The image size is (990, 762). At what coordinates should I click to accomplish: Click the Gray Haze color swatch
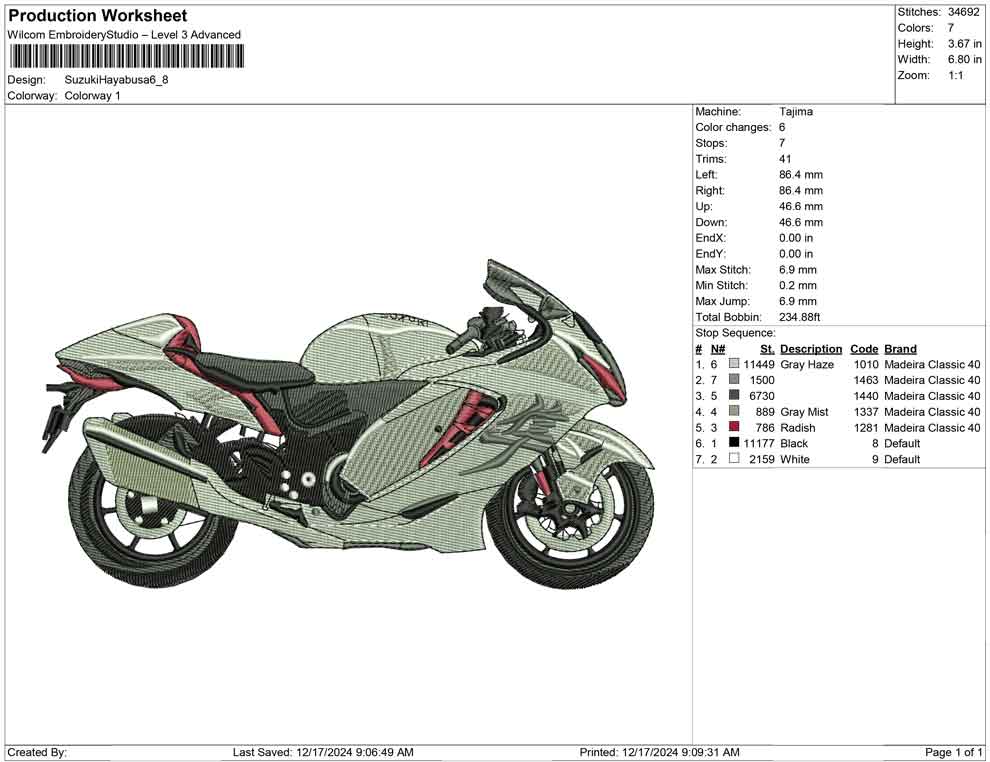736,364
